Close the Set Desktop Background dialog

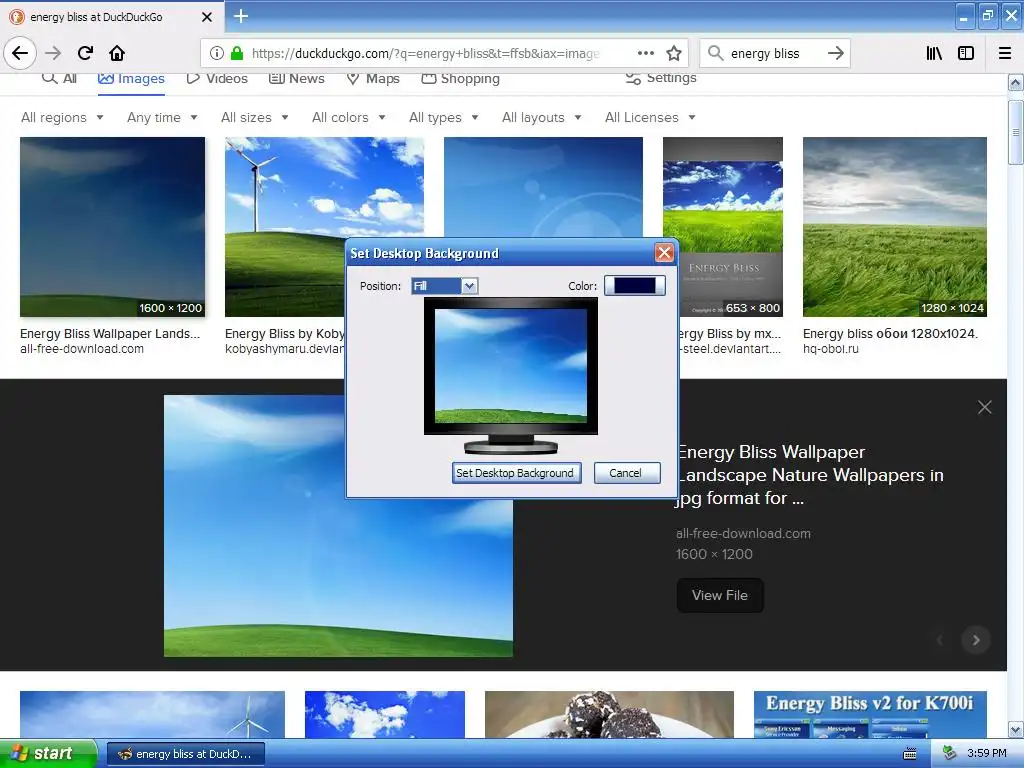tap(664, 253)
